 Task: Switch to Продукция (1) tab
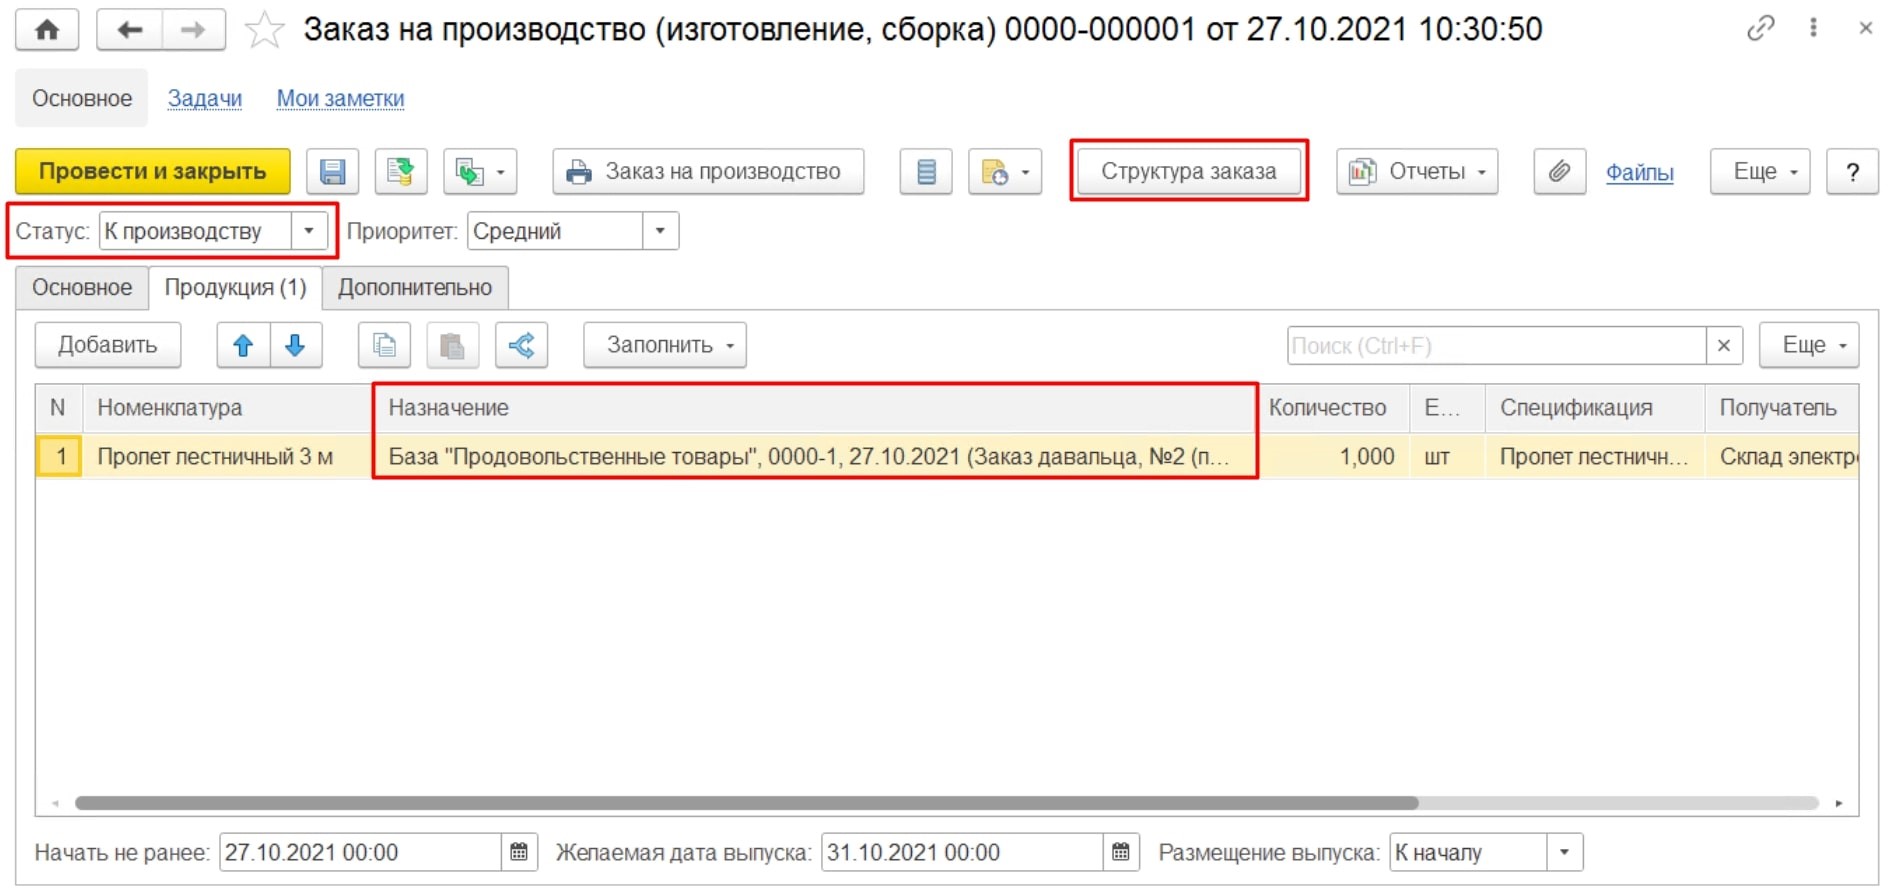[x=235, y=288]
